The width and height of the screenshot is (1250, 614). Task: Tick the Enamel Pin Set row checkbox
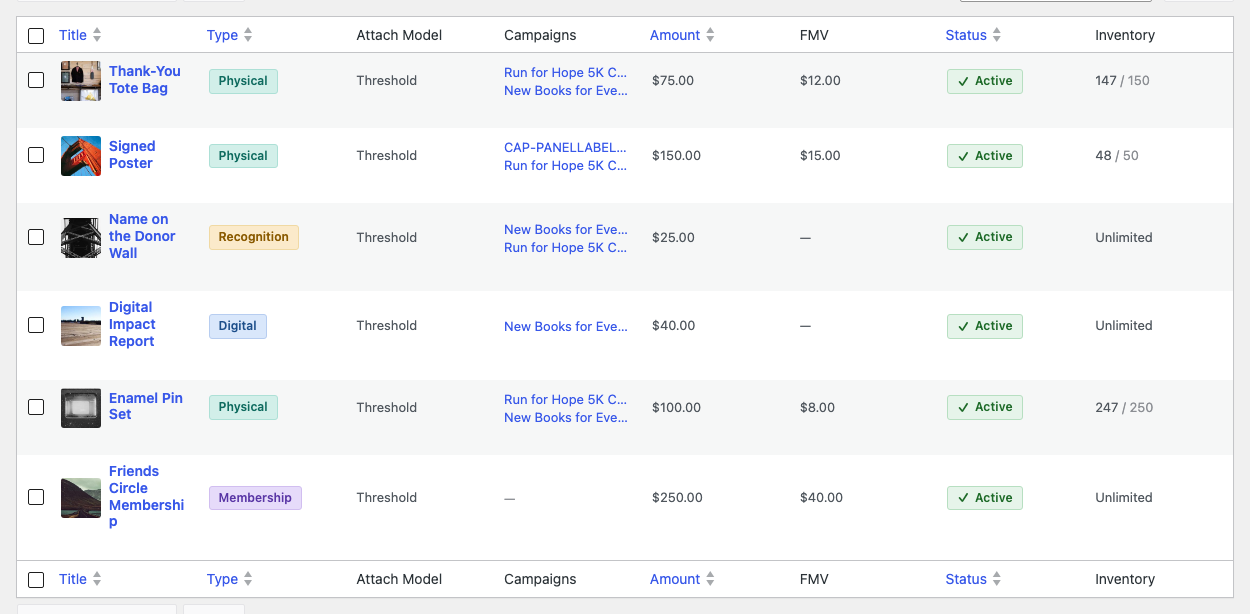point(36,407)
